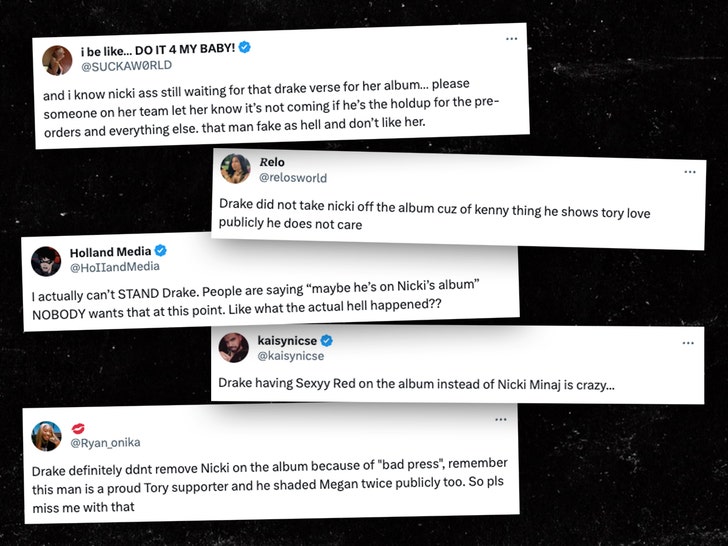Open more options on SUCKAW0RLD's tweet

(512, 39)
